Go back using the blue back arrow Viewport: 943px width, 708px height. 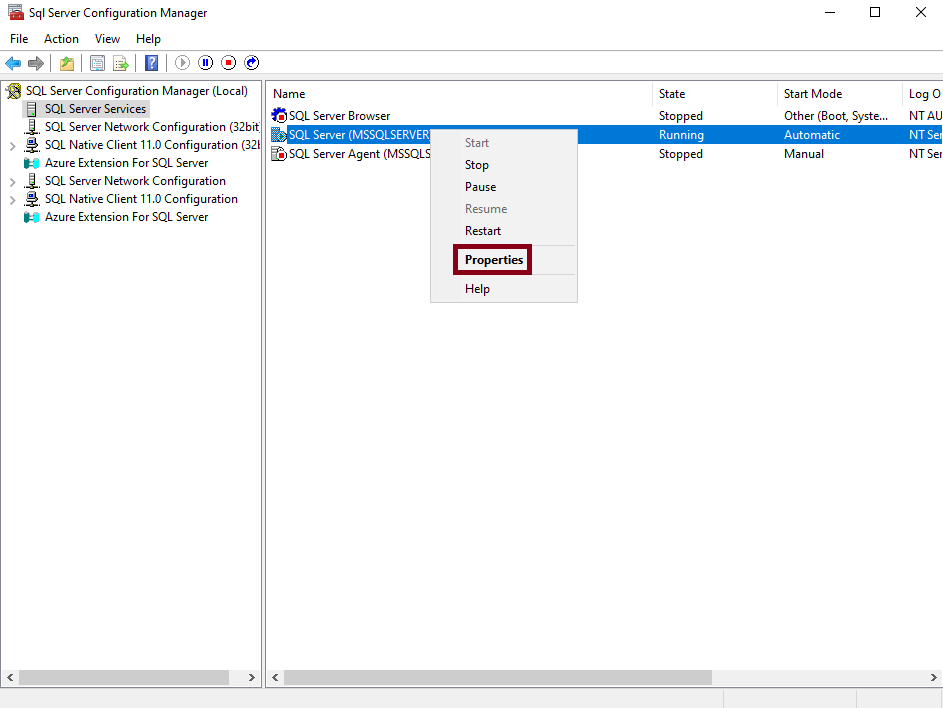pos(13,63)
